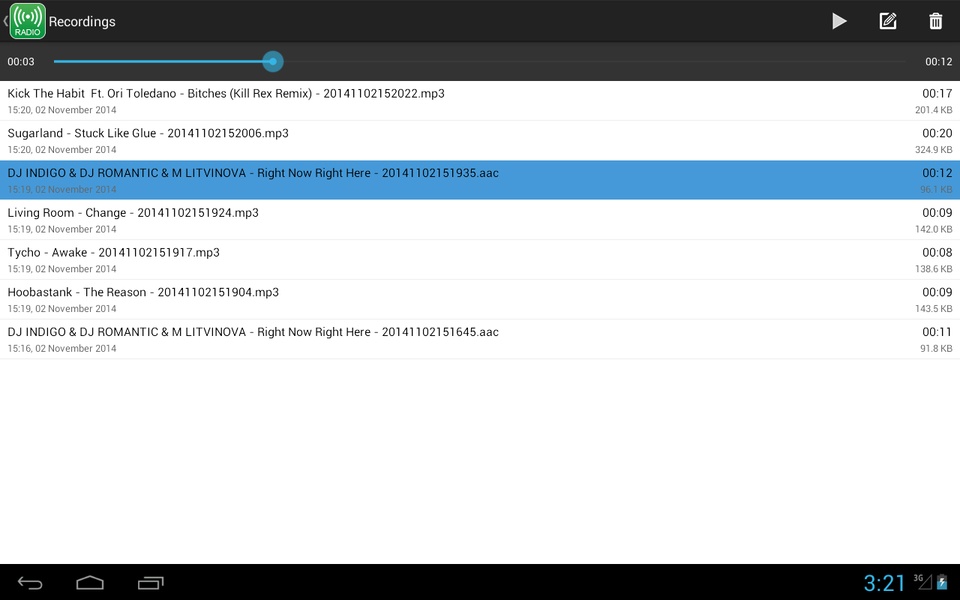Viewport: 960px width, 600px height.
Task: Tap the 143.5 KB file size
Action: pos(934,309)
